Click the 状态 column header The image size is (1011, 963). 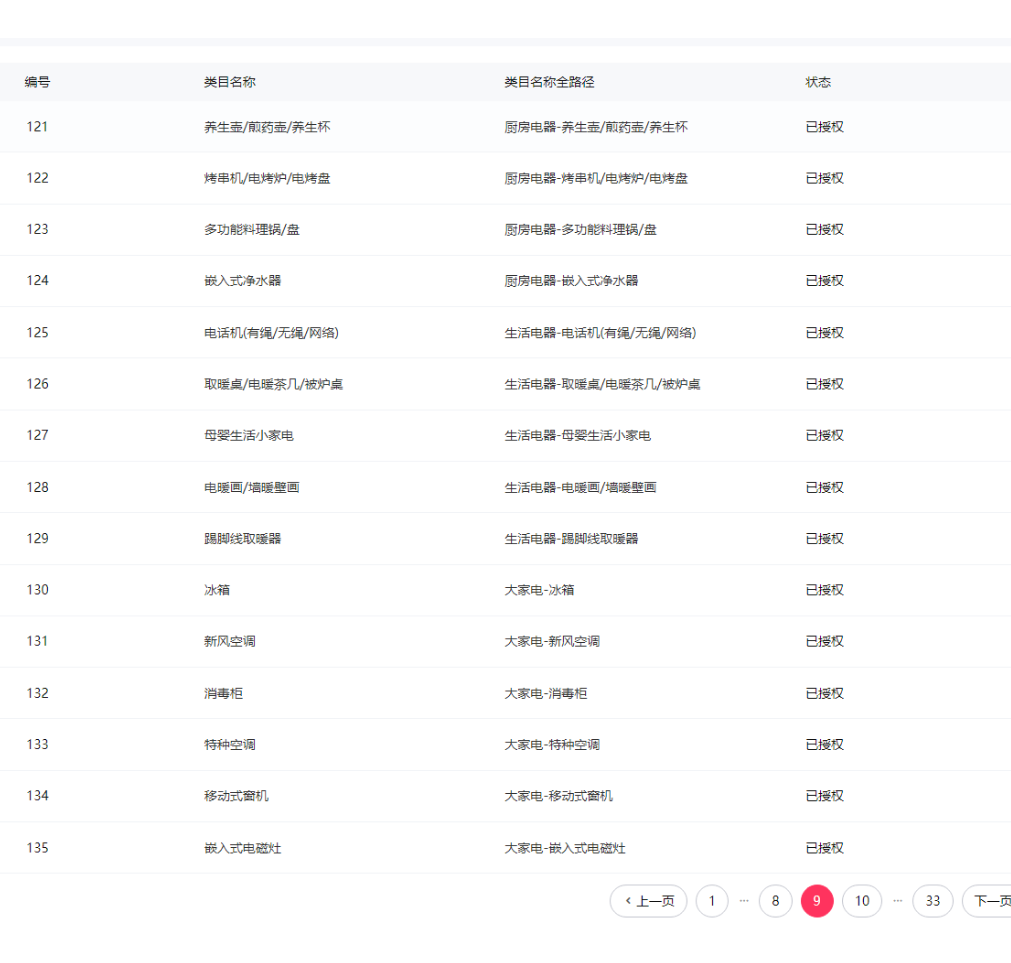coord(818,82)
